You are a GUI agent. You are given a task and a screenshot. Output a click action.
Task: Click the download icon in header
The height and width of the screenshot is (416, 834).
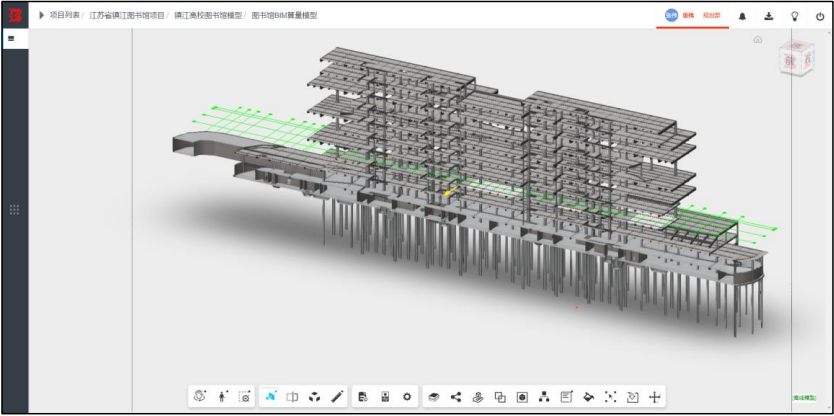point(769,16)
